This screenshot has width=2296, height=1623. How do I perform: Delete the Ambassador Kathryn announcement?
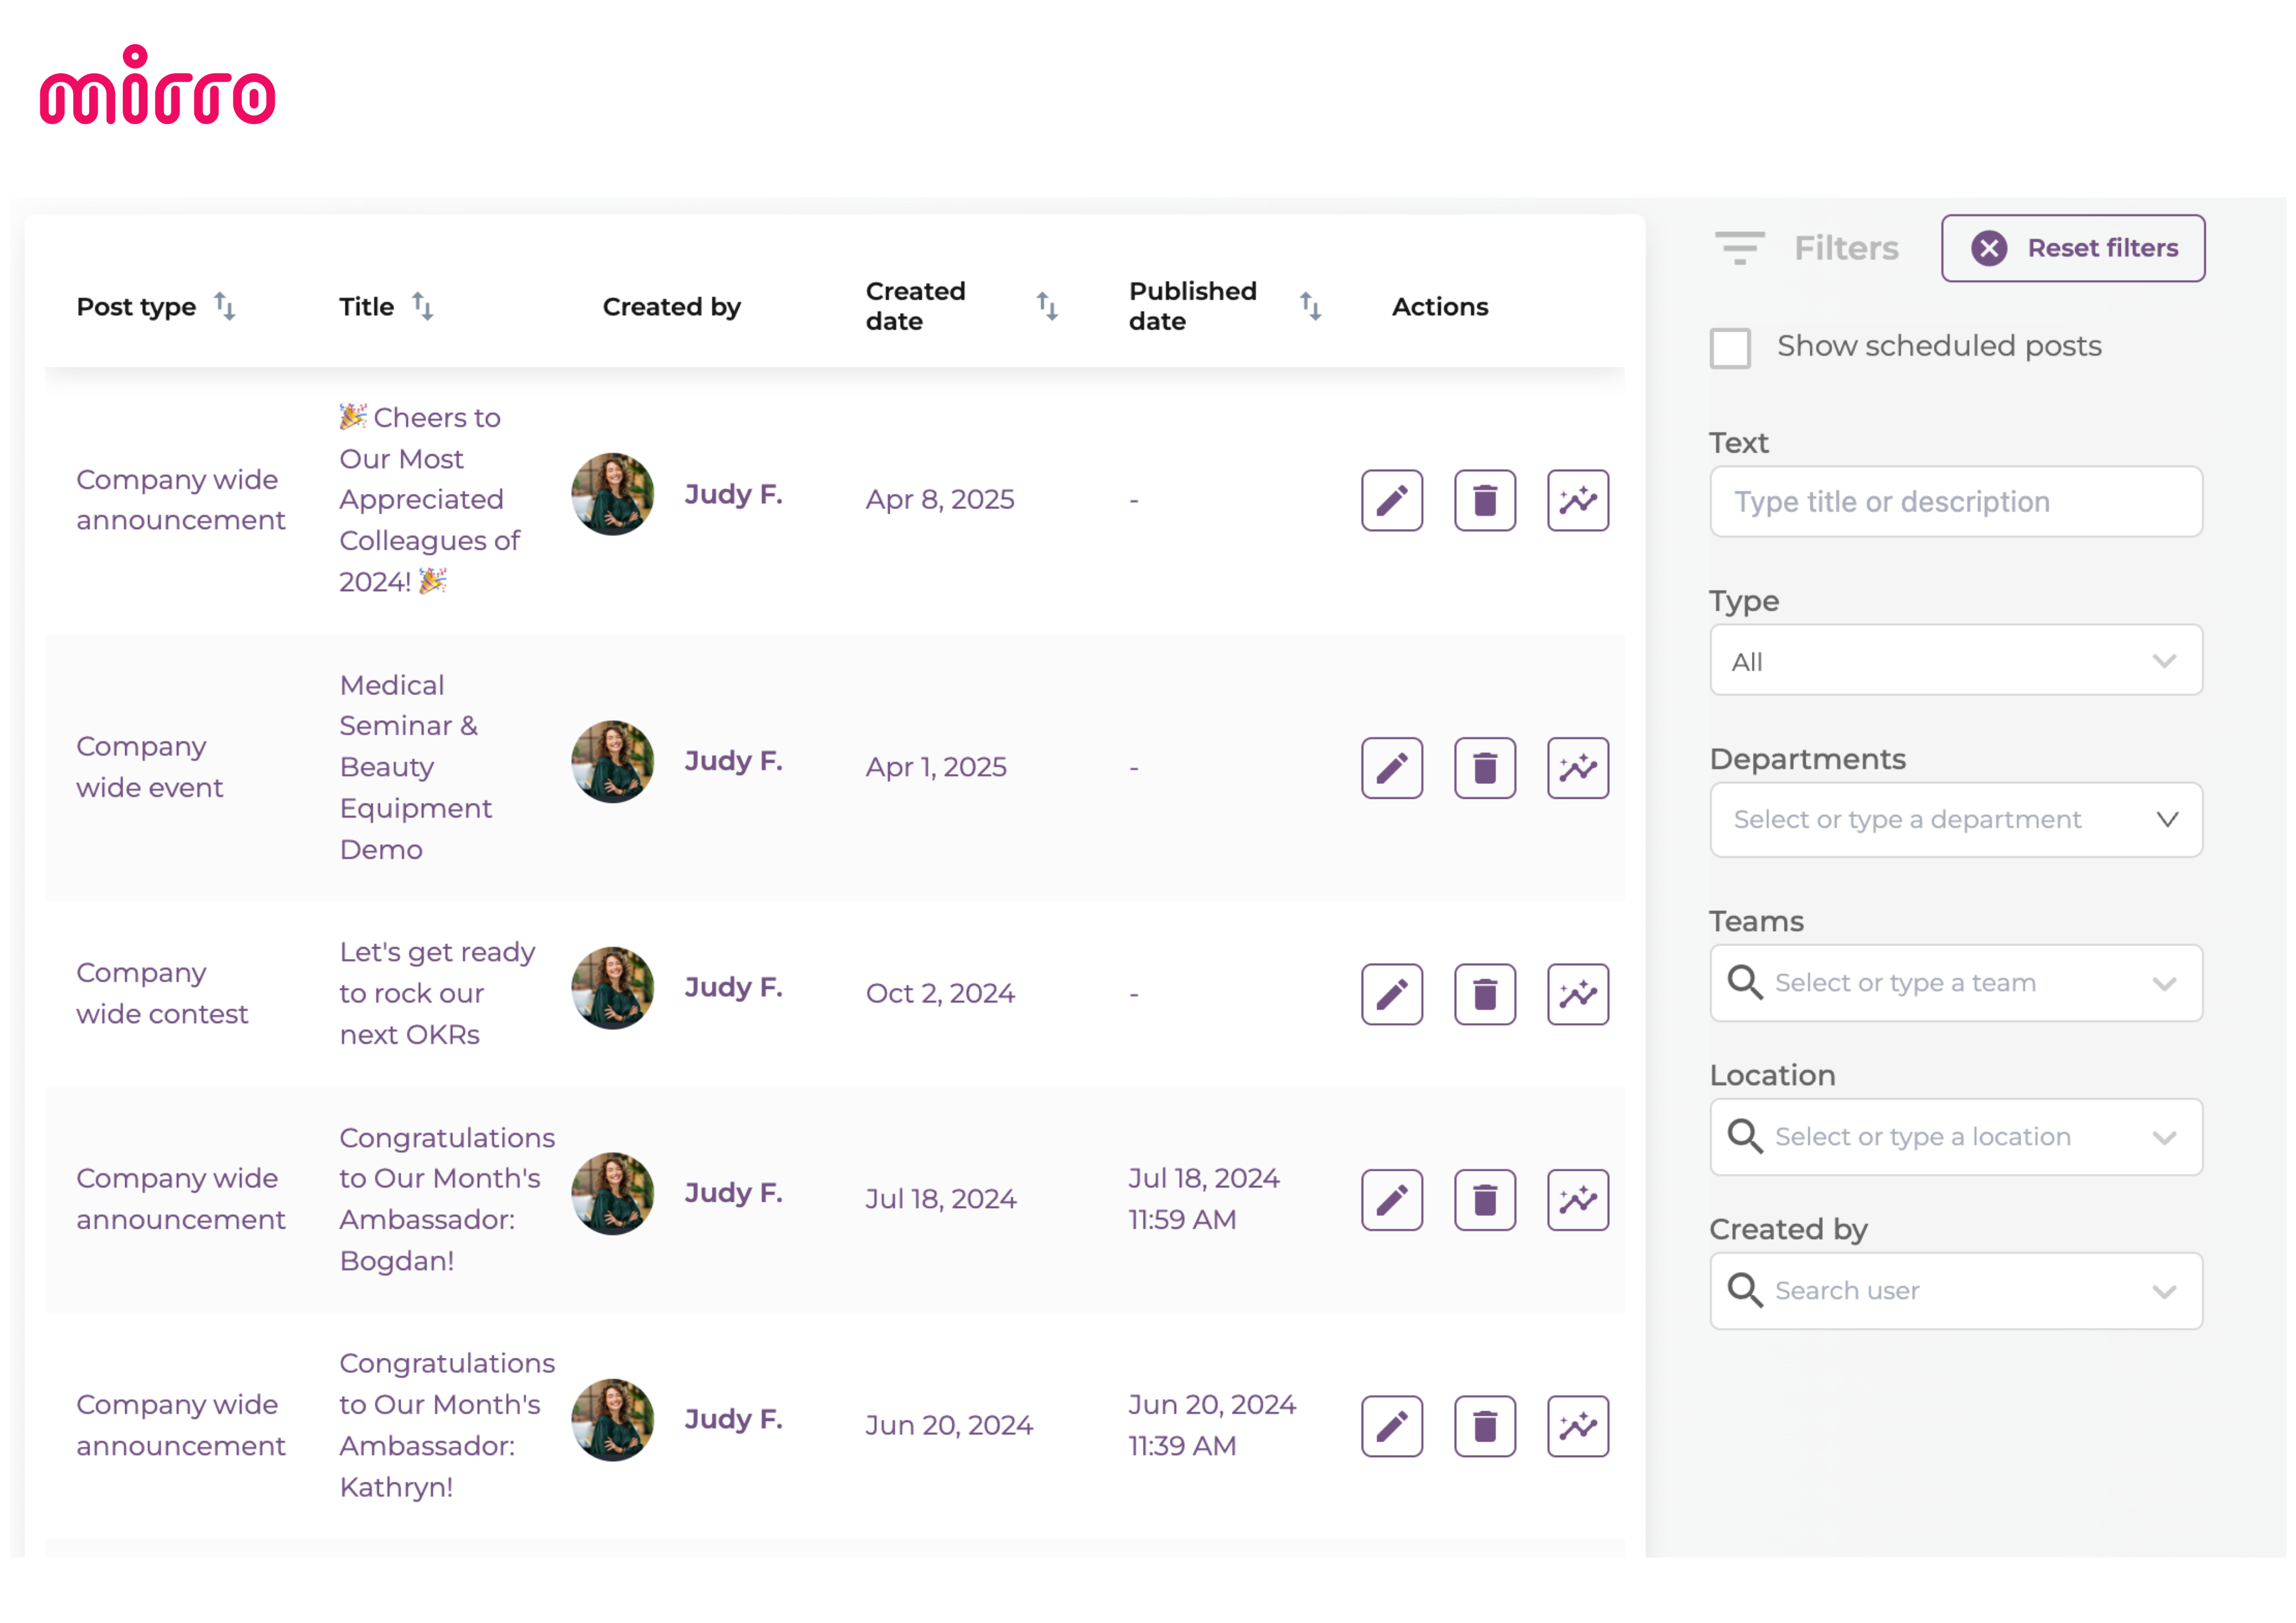click(x=1484, y=1426)
